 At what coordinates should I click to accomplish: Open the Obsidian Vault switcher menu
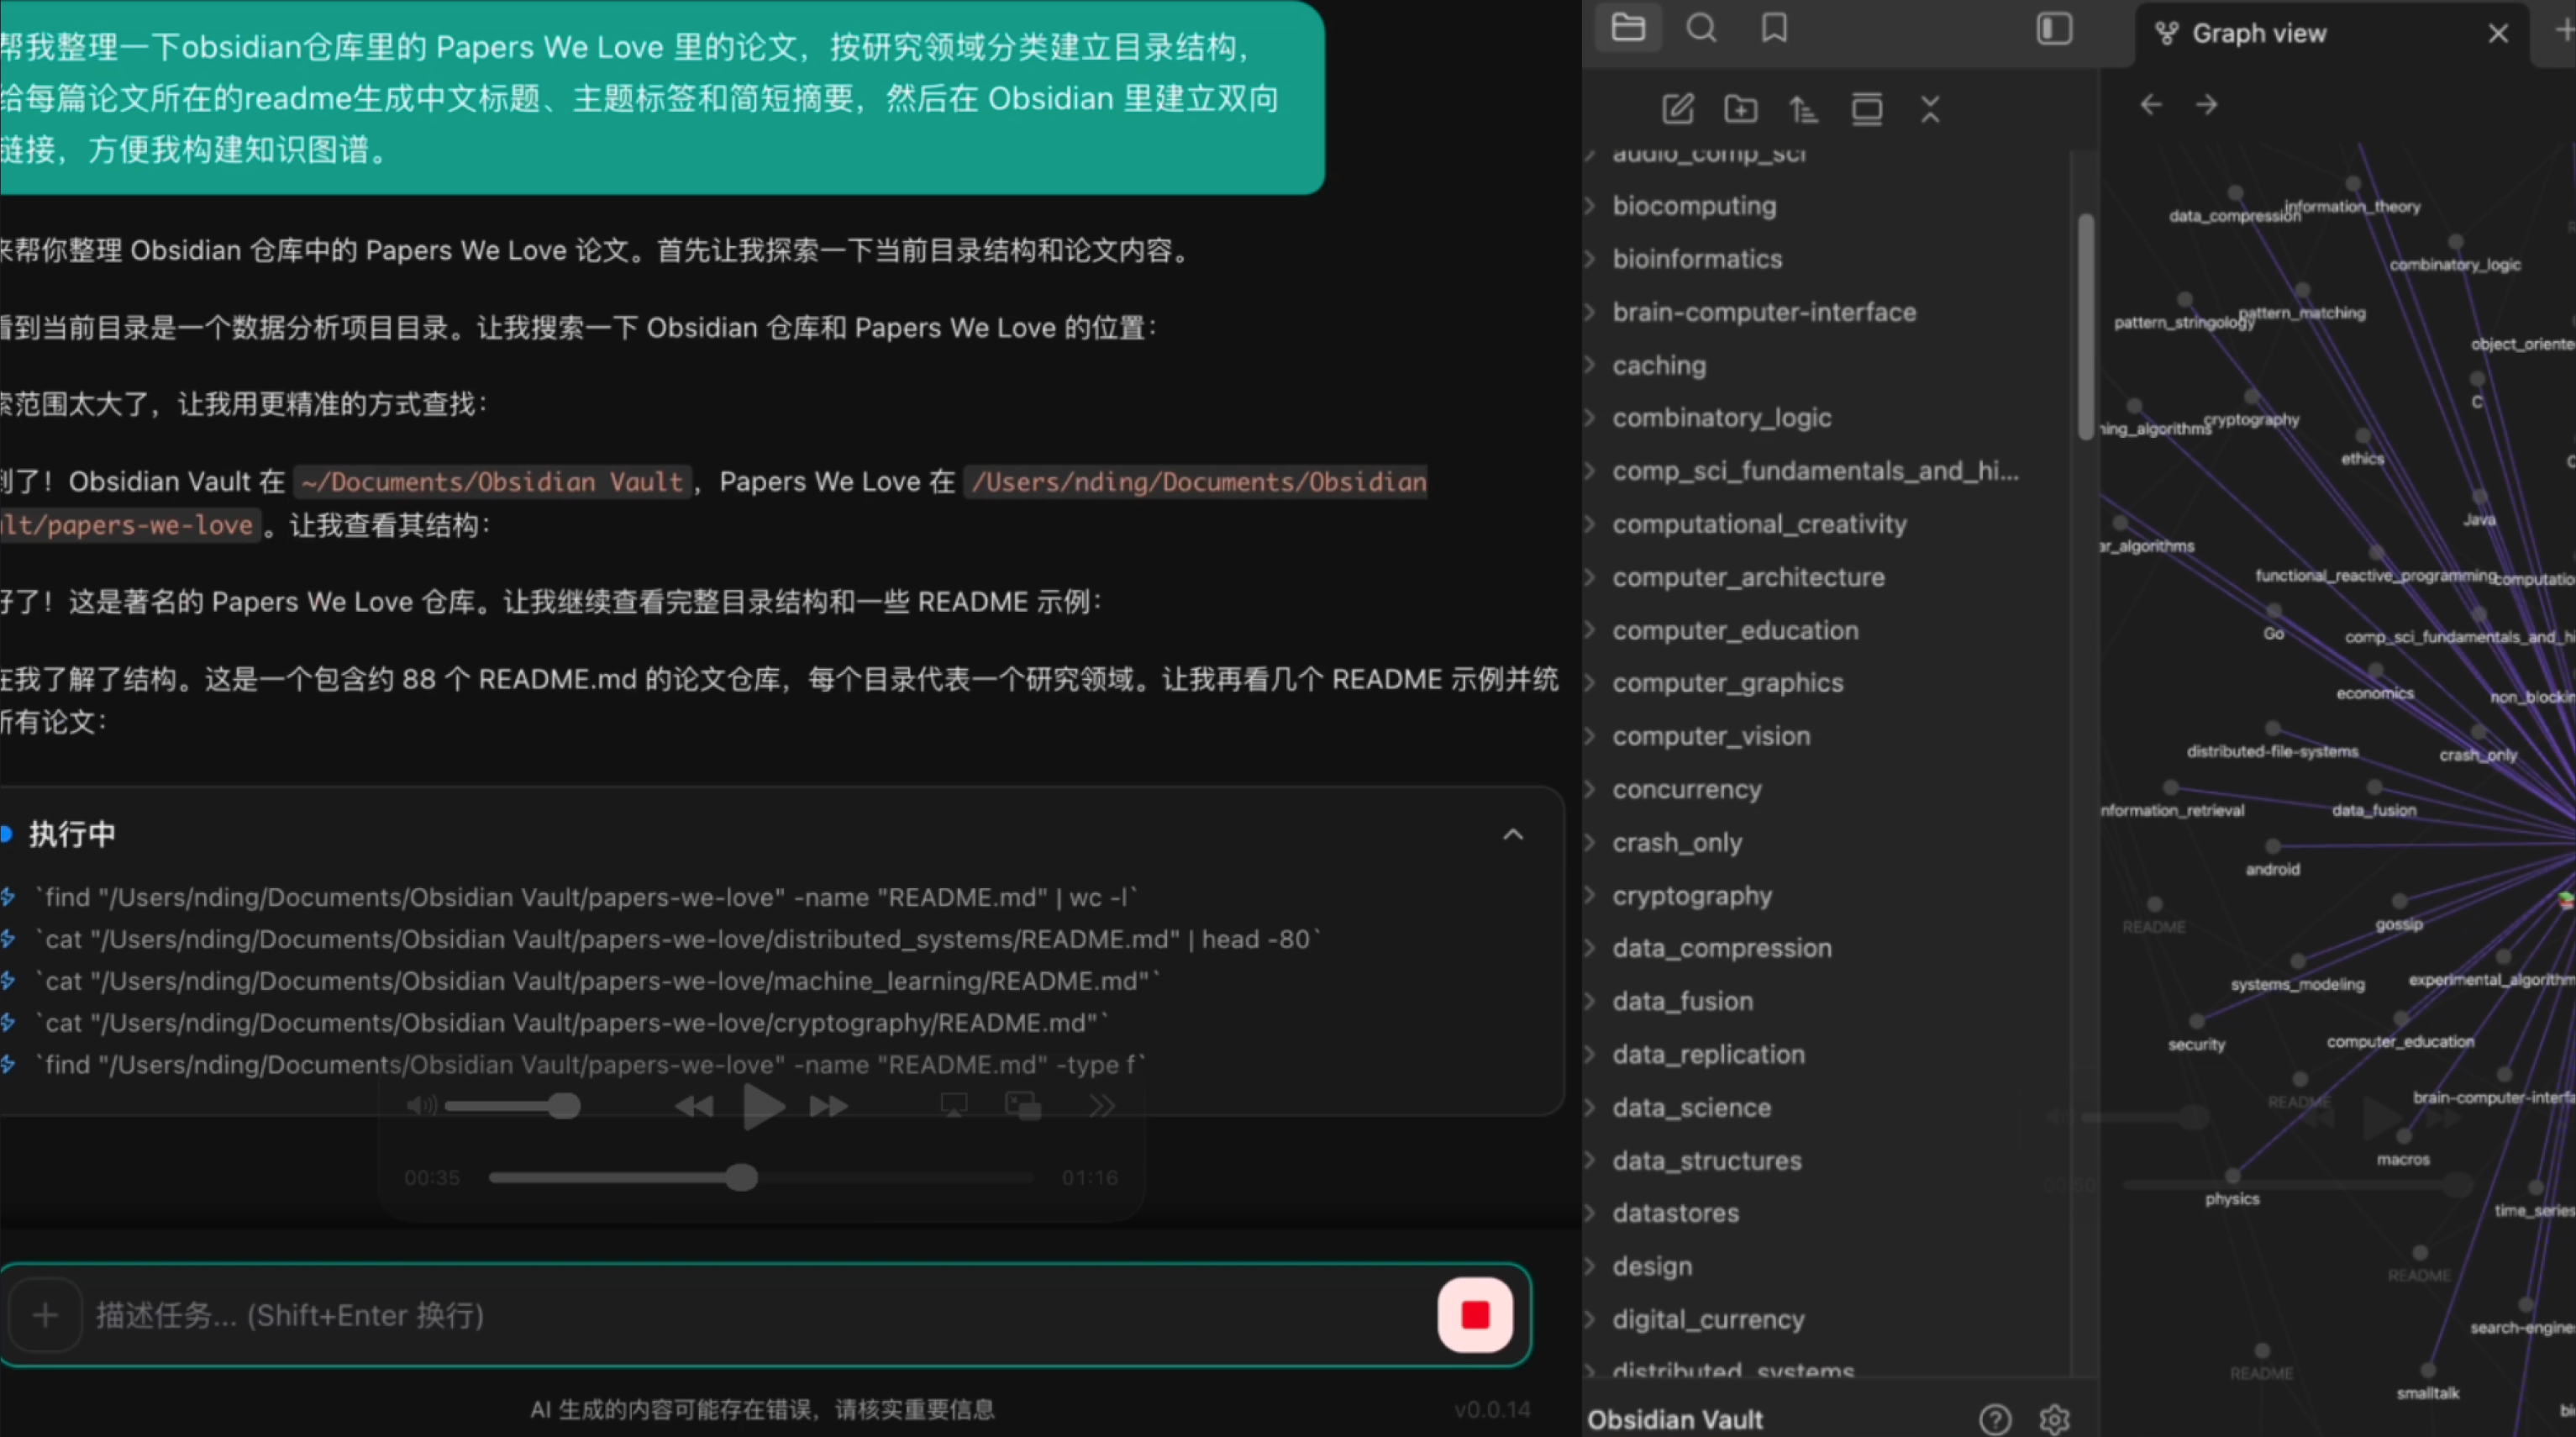pyautogui.click(x=1676, y=1419)
